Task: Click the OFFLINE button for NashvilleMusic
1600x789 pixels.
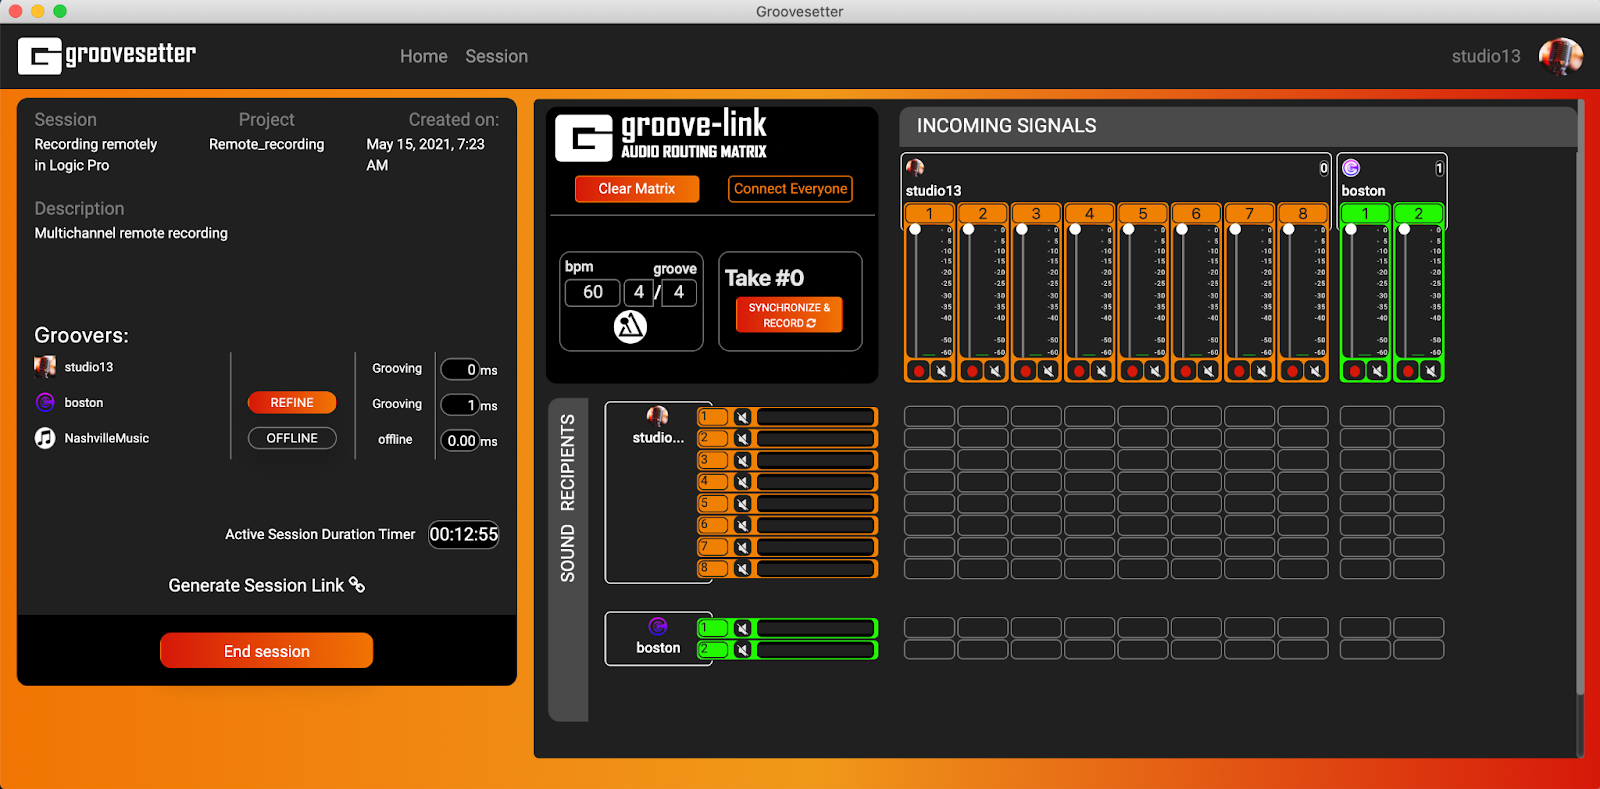Action: coord(292,438)
